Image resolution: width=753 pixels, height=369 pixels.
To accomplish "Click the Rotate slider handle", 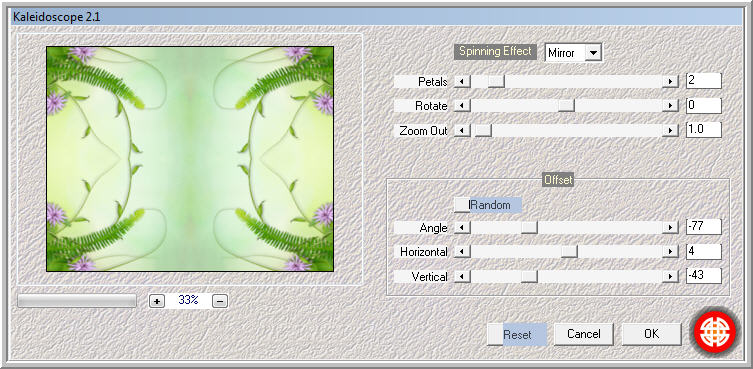I will (566, 105).
